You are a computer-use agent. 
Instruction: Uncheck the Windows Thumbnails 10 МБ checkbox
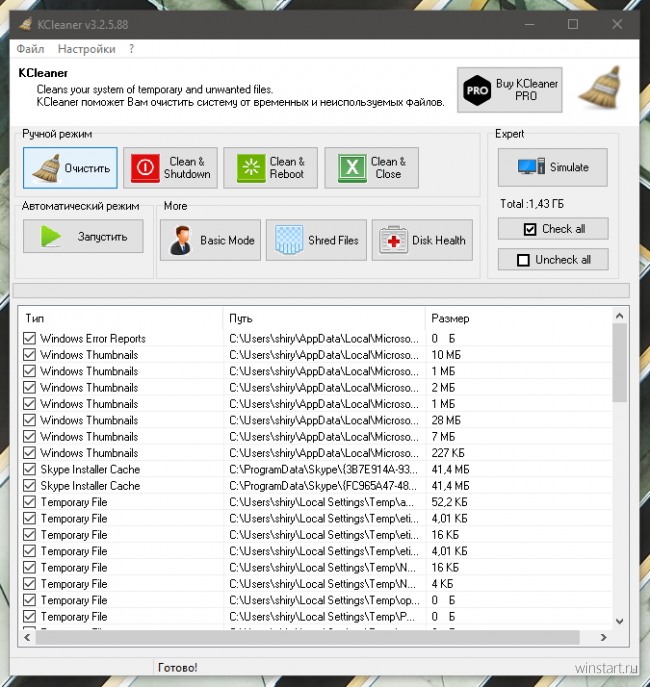click(x=29, y=354)
